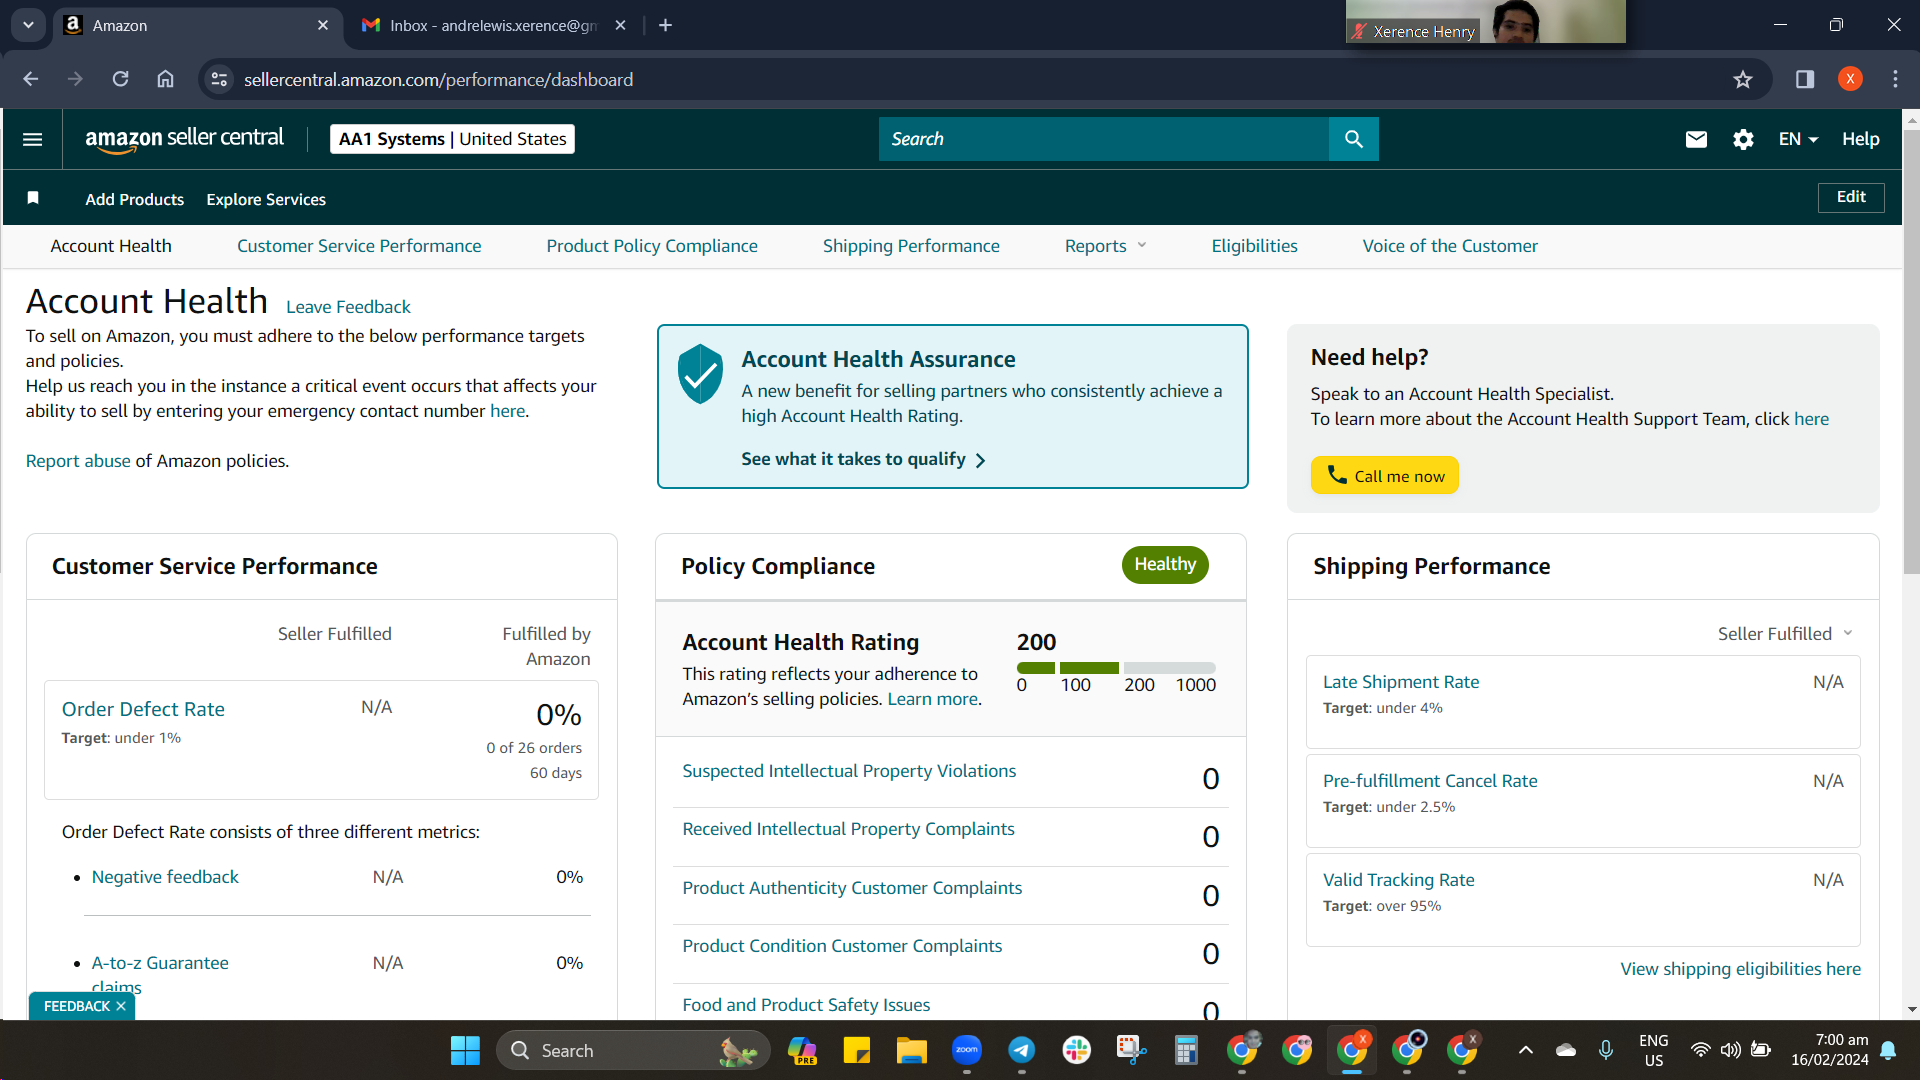The height and width of the screenshot is (1080, 1920).
Task: Switch to the Gmail Inbox tab
Action: [x=493, y=25]
